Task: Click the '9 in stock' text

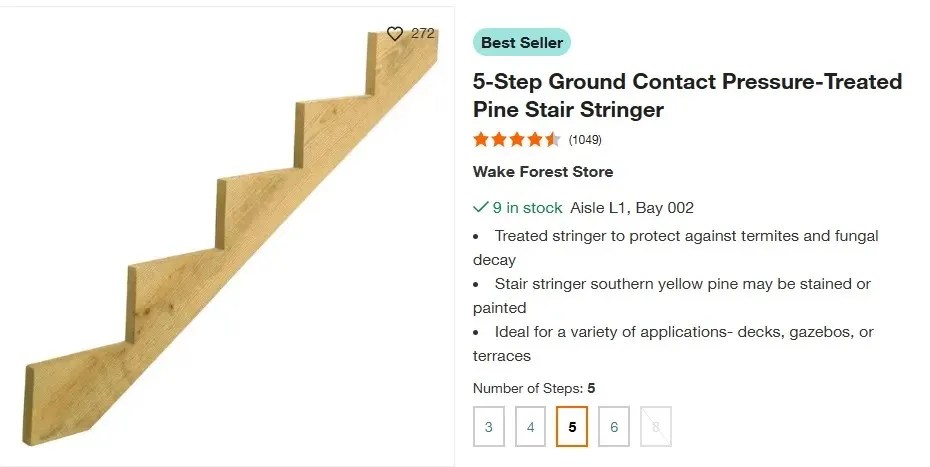Action: pos(527,208)
